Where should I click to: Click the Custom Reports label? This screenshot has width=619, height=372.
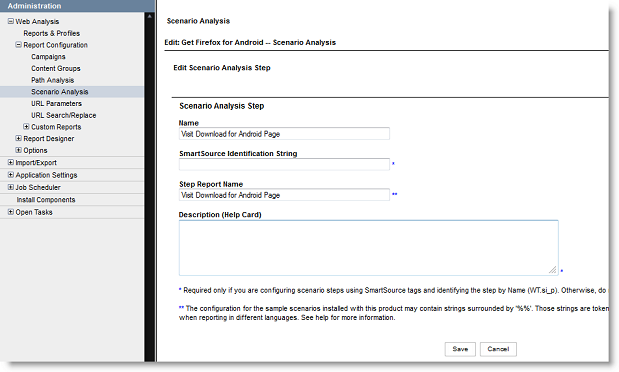56,127
